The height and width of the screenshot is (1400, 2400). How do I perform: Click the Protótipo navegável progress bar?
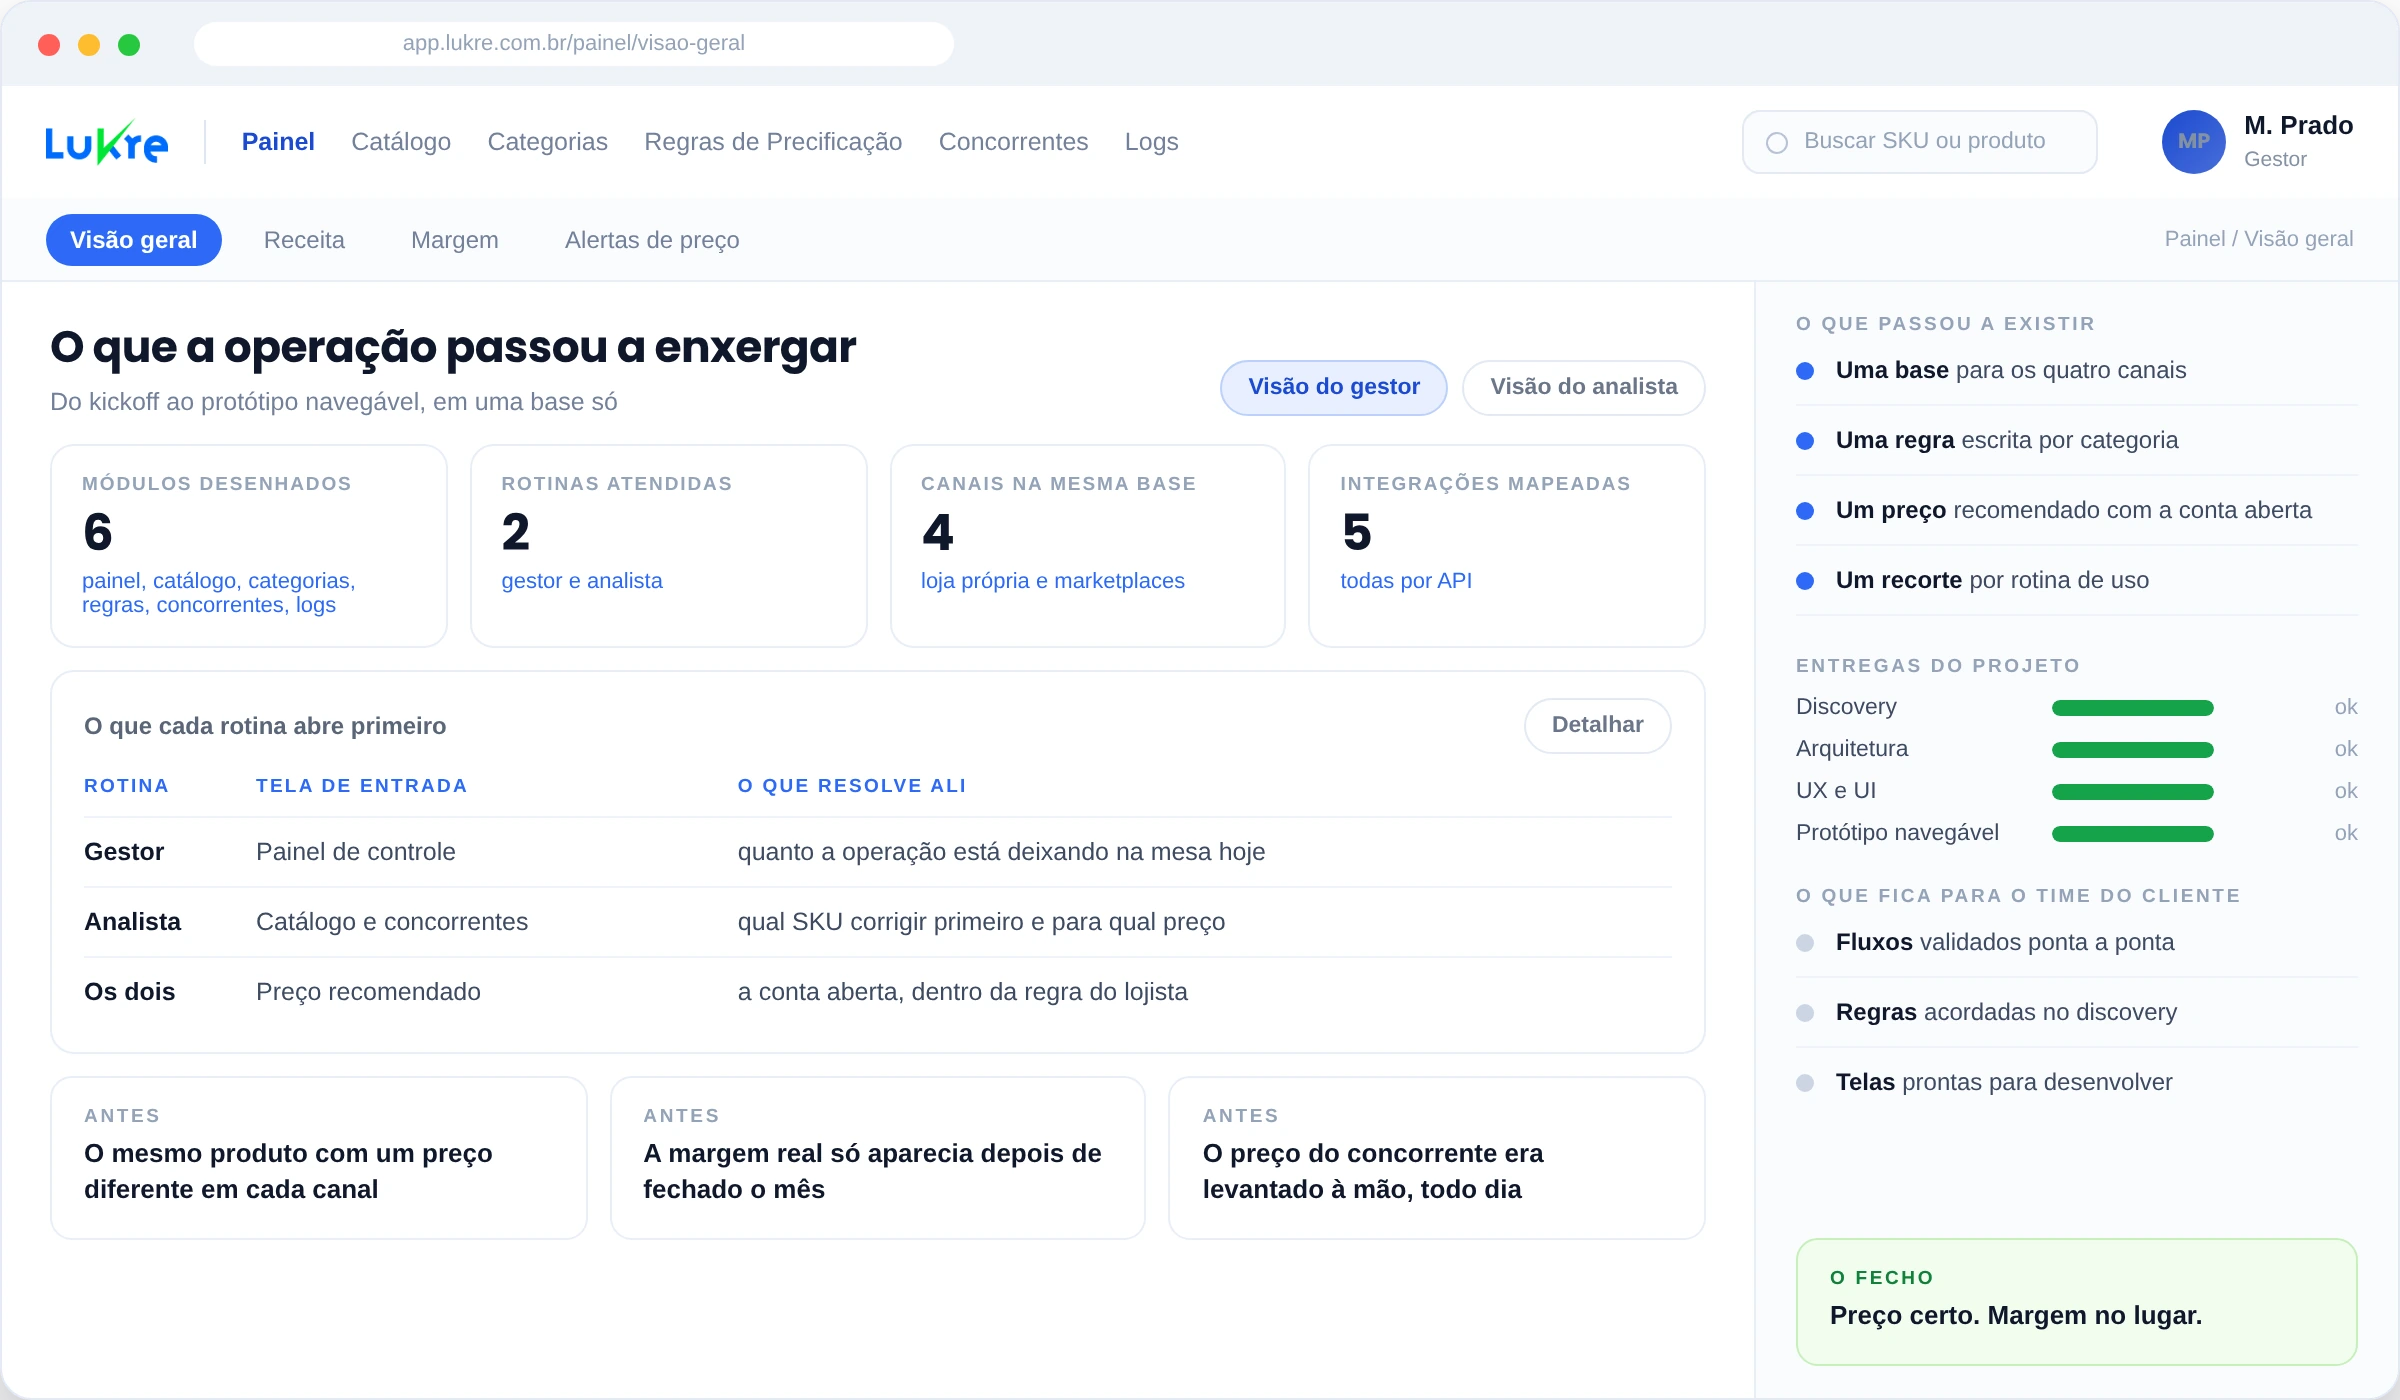[2133, 834]
